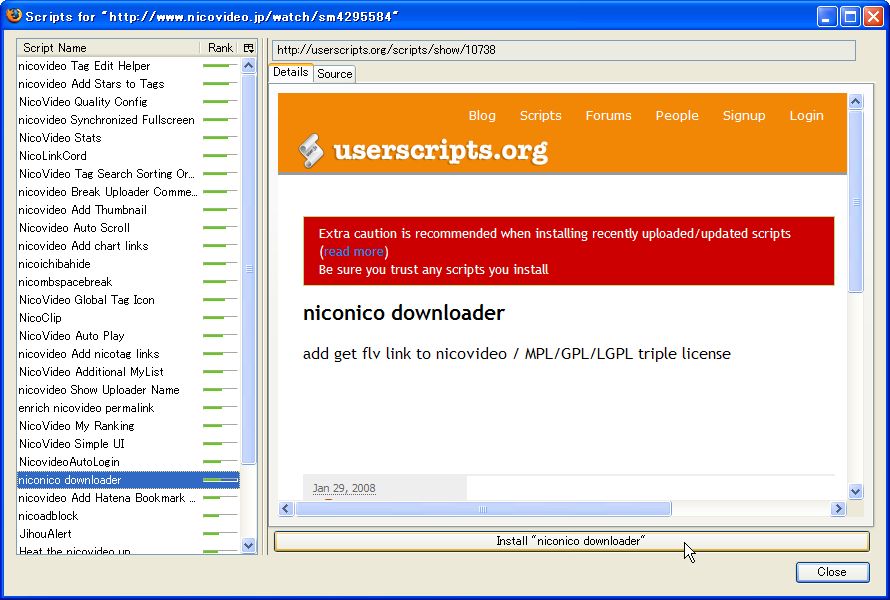
Task: Select 'NicoVideo Tag Search Sorting Or...' script
Action: 128,174
